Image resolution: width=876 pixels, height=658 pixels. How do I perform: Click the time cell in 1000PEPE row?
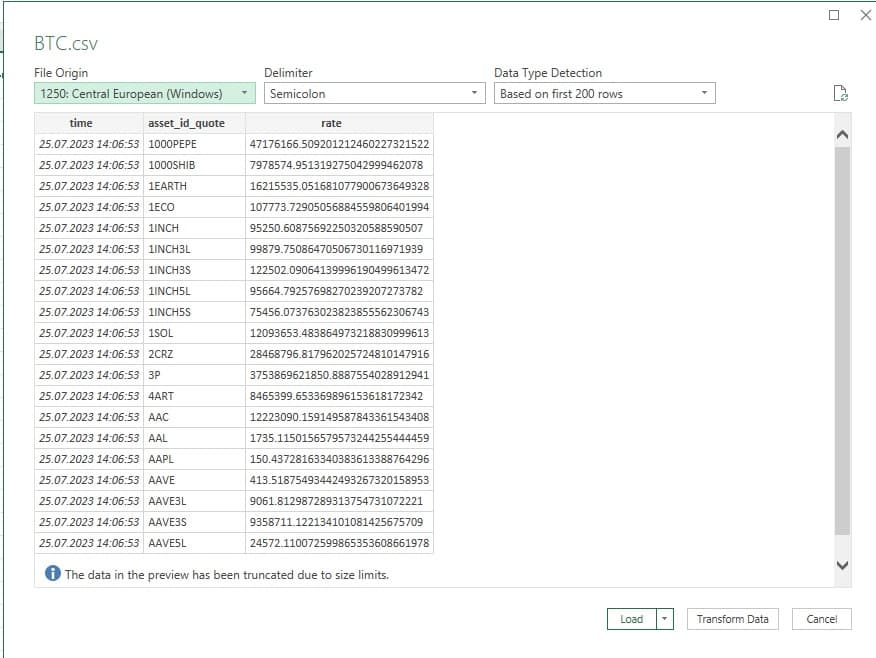coord(89,144)
